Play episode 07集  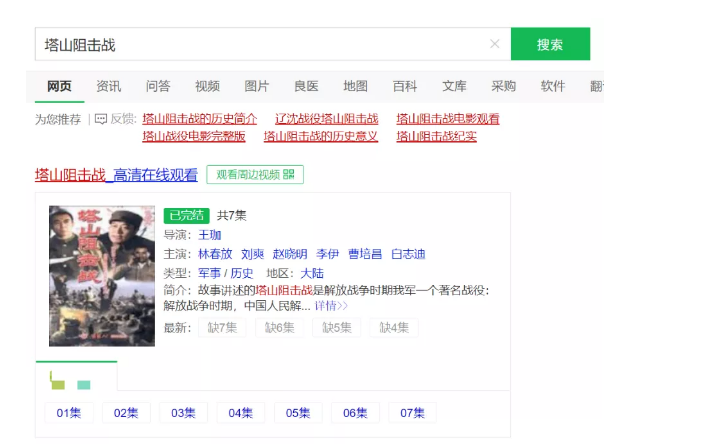[x=413, y=413]
